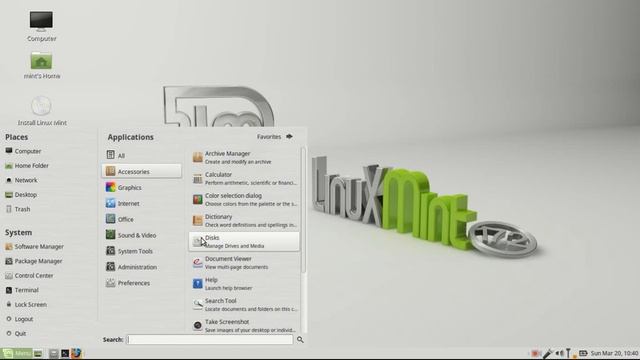Click the Computer desktop icon

(41, 21)
